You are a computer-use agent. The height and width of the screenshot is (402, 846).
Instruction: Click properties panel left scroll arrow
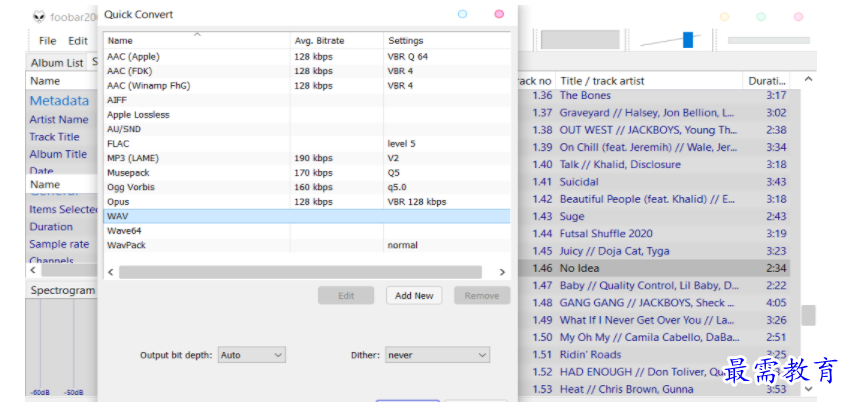coord(33,270)
